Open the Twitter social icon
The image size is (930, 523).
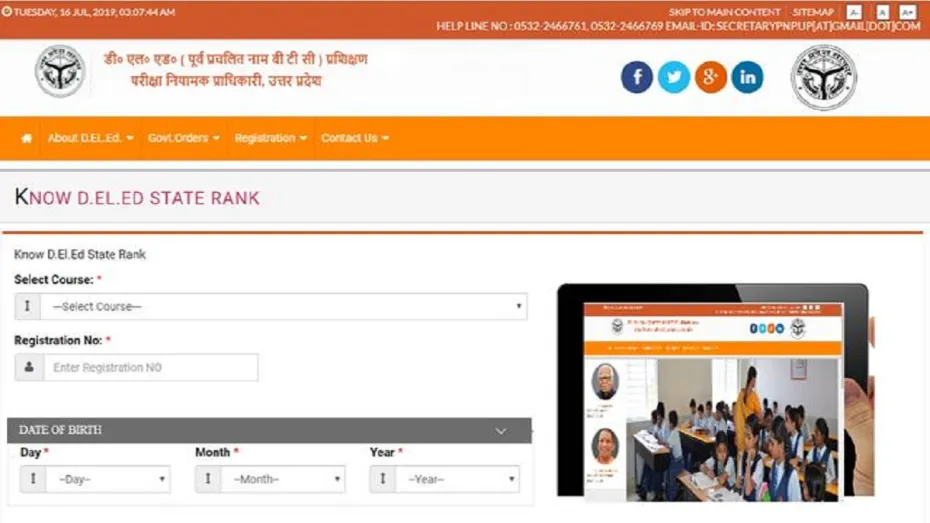674,77
